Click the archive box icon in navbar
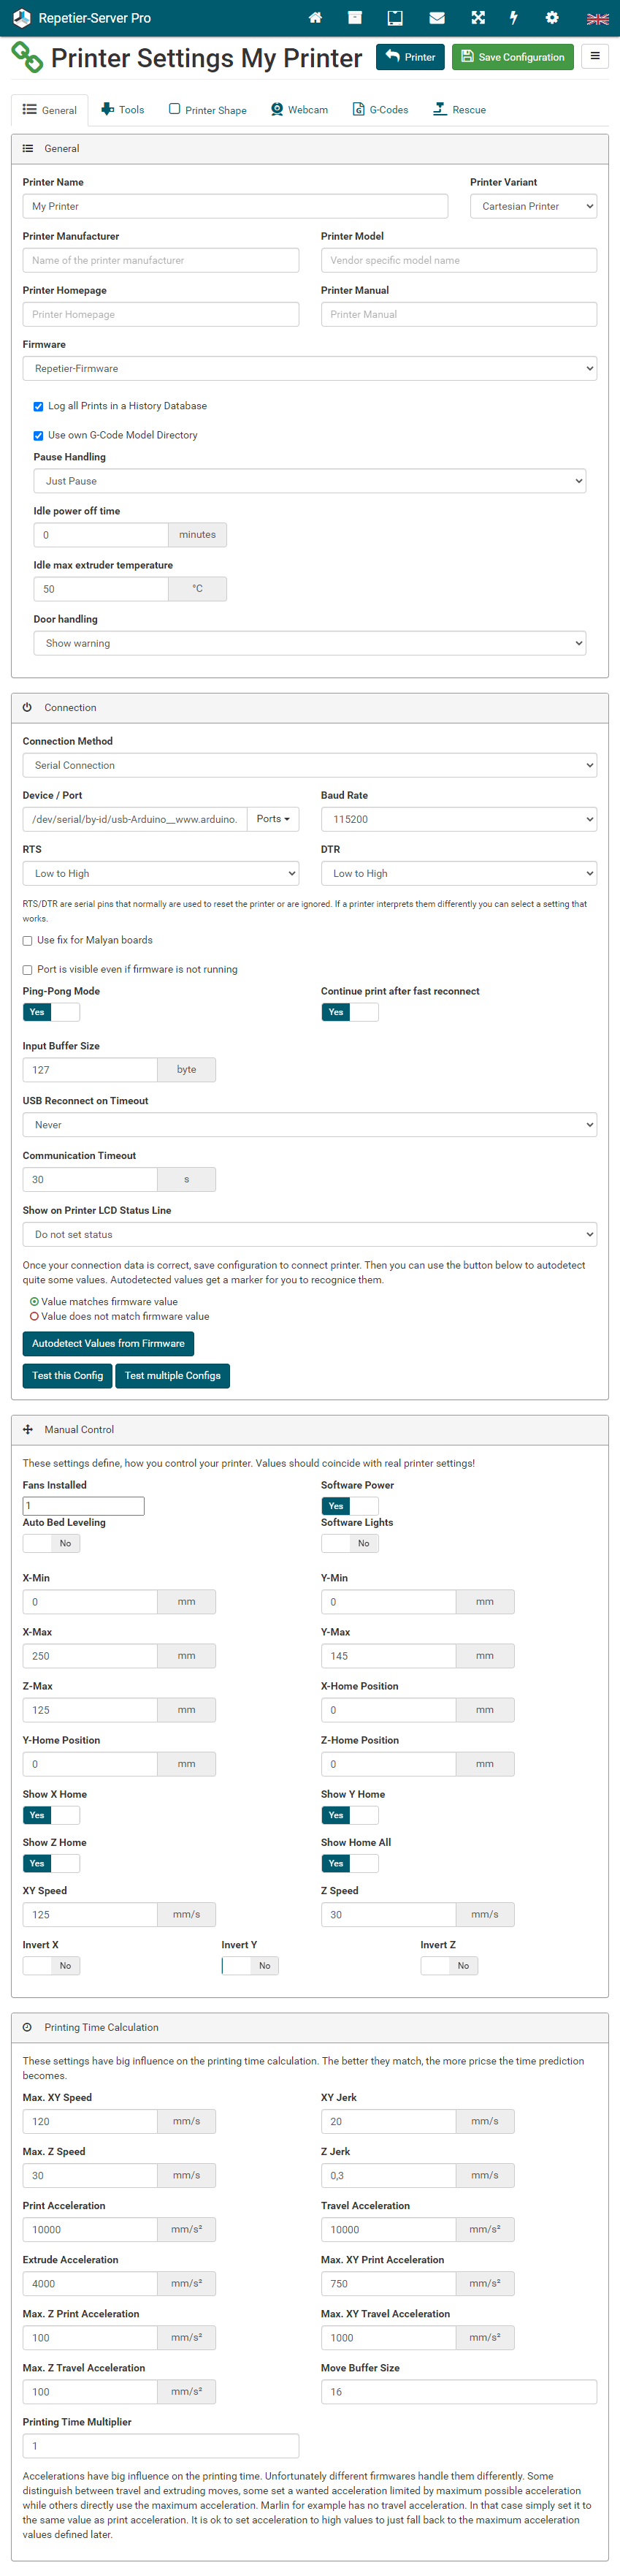This screenshot has height=2576, width=620. point(355,18)
